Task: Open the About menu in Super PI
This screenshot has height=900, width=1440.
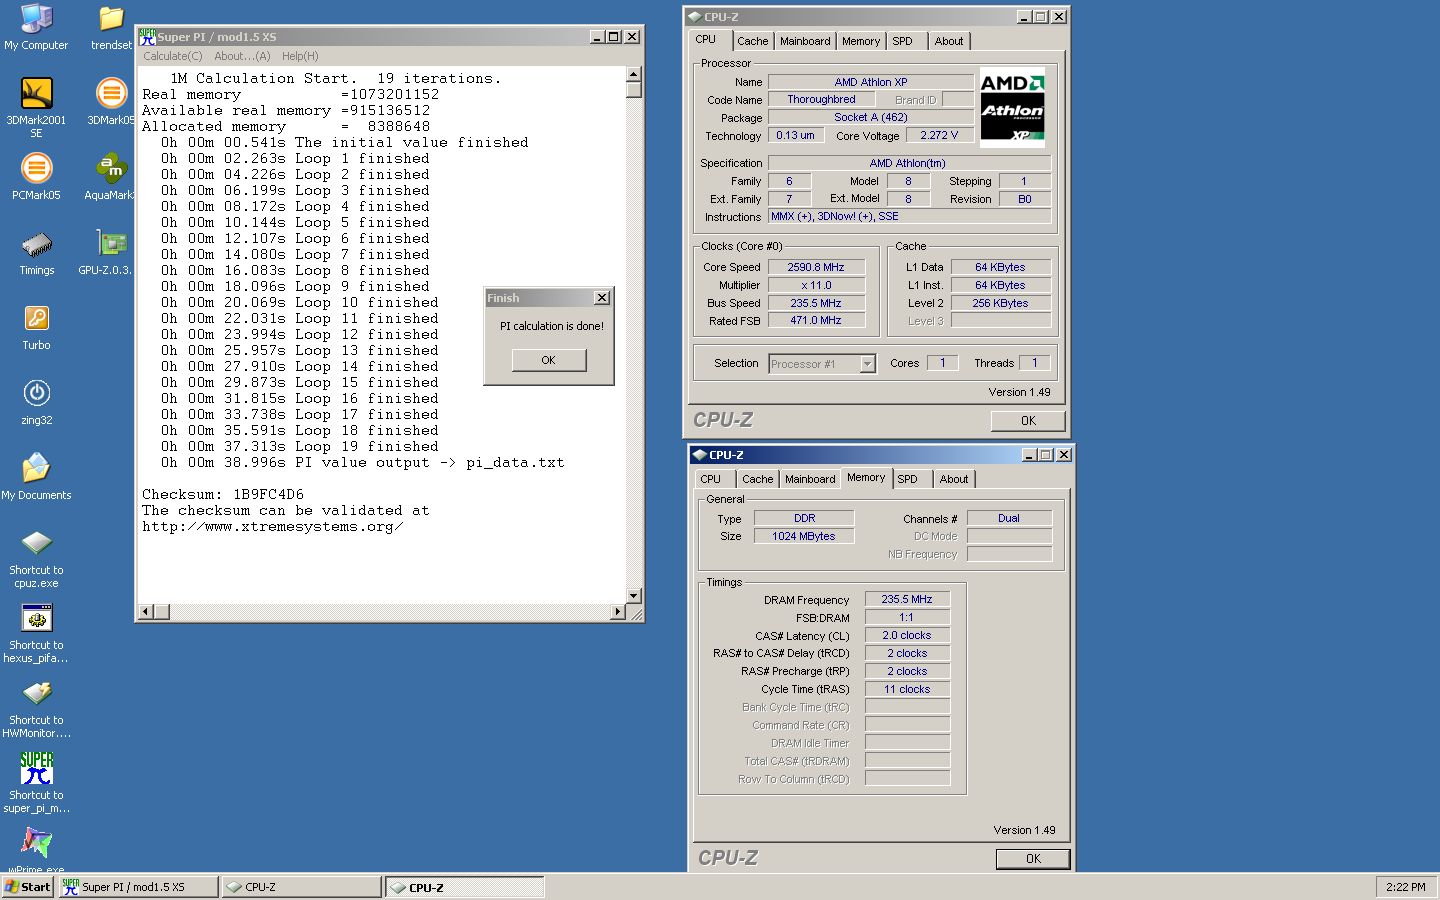Action: click(x=242, y=56)
